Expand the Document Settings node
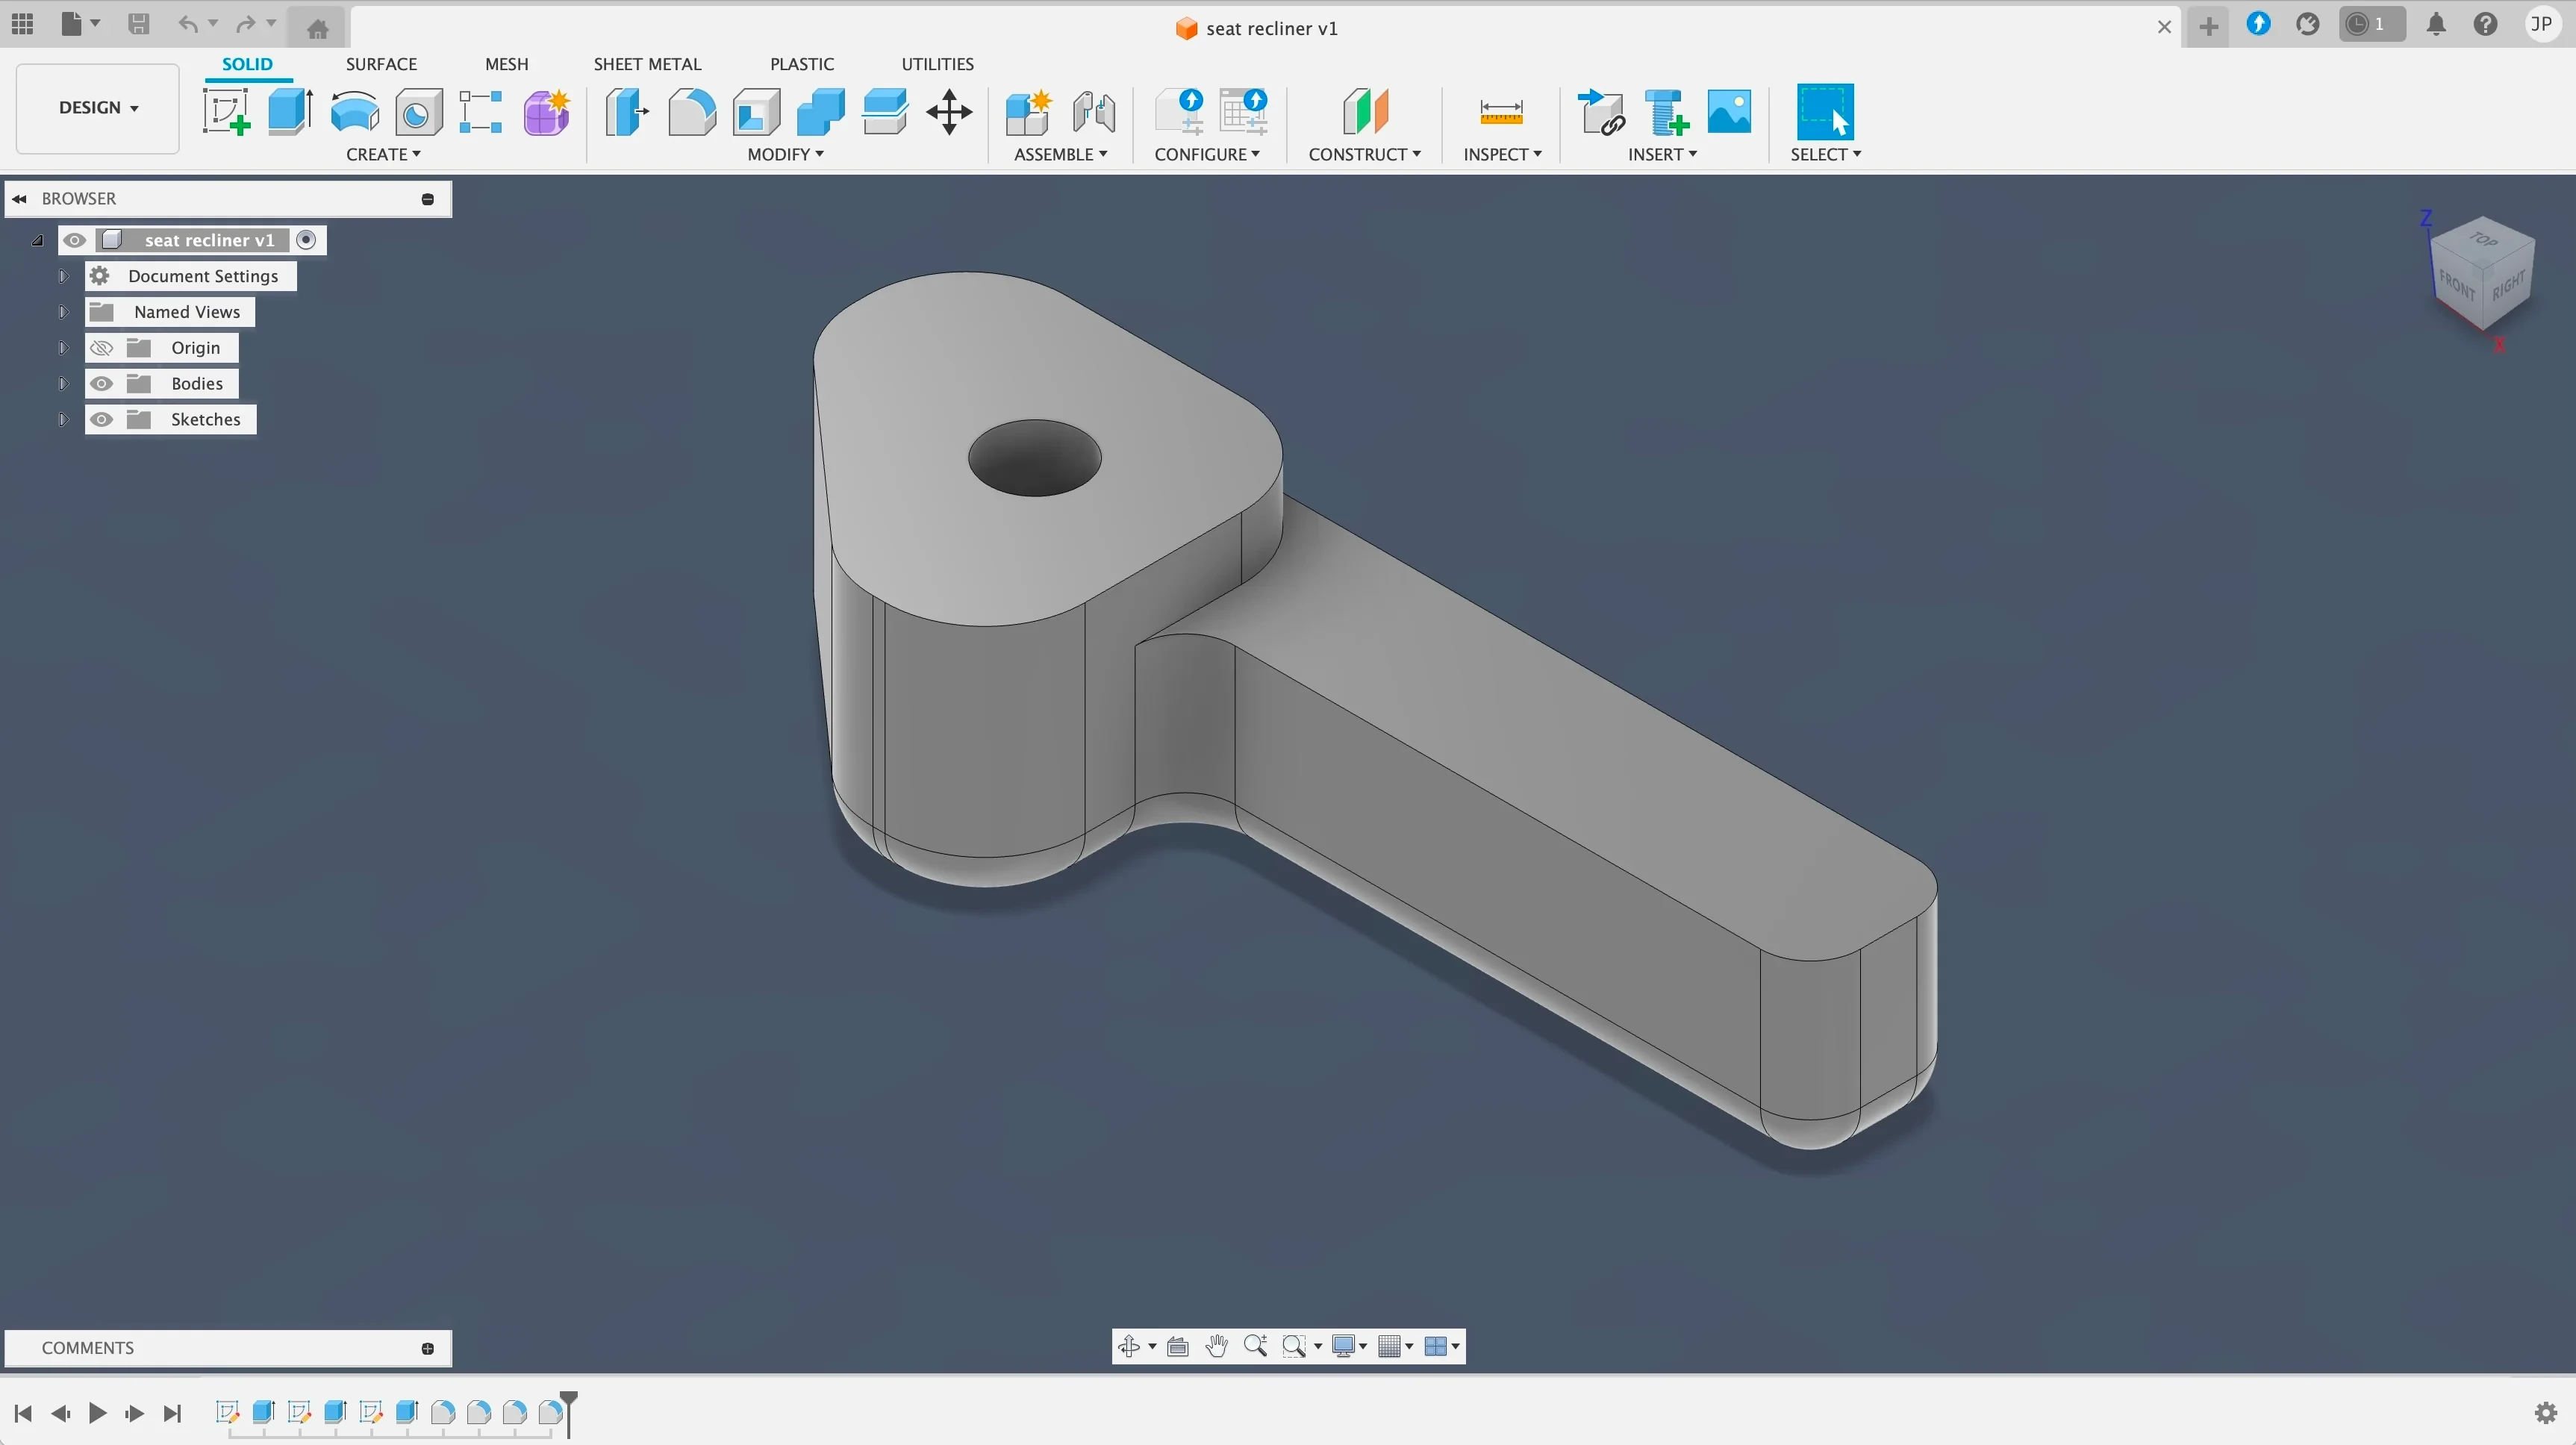The height and width of the screenshot is (1445, 2576). 62,276
